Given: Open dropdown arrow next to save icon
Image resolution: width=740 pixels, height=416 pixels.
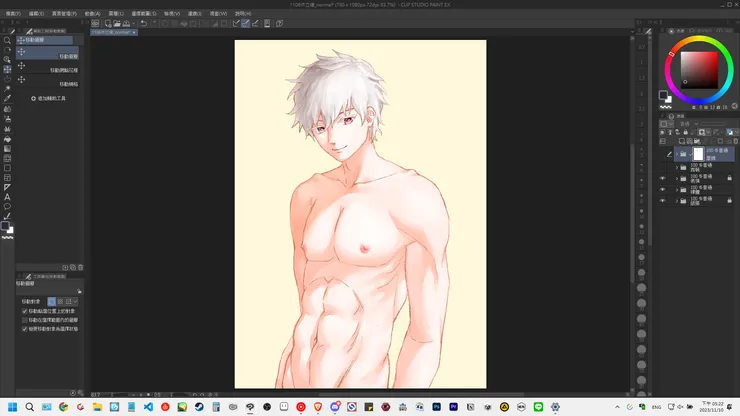Looking at the screenshot, I should 134,23.
